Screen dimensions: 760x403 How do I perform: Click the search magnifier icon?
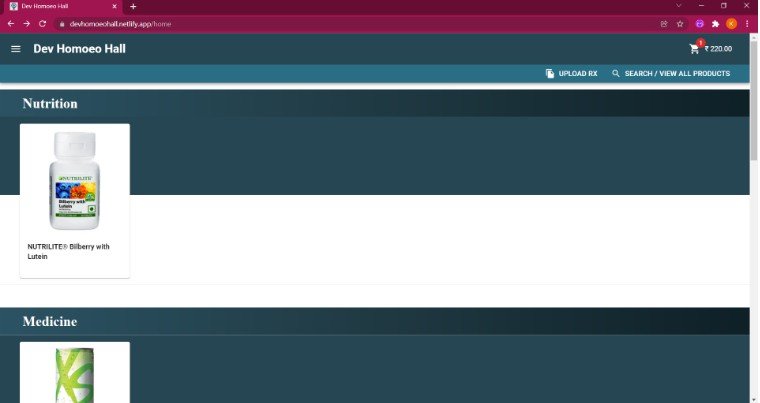pos(616,73)
